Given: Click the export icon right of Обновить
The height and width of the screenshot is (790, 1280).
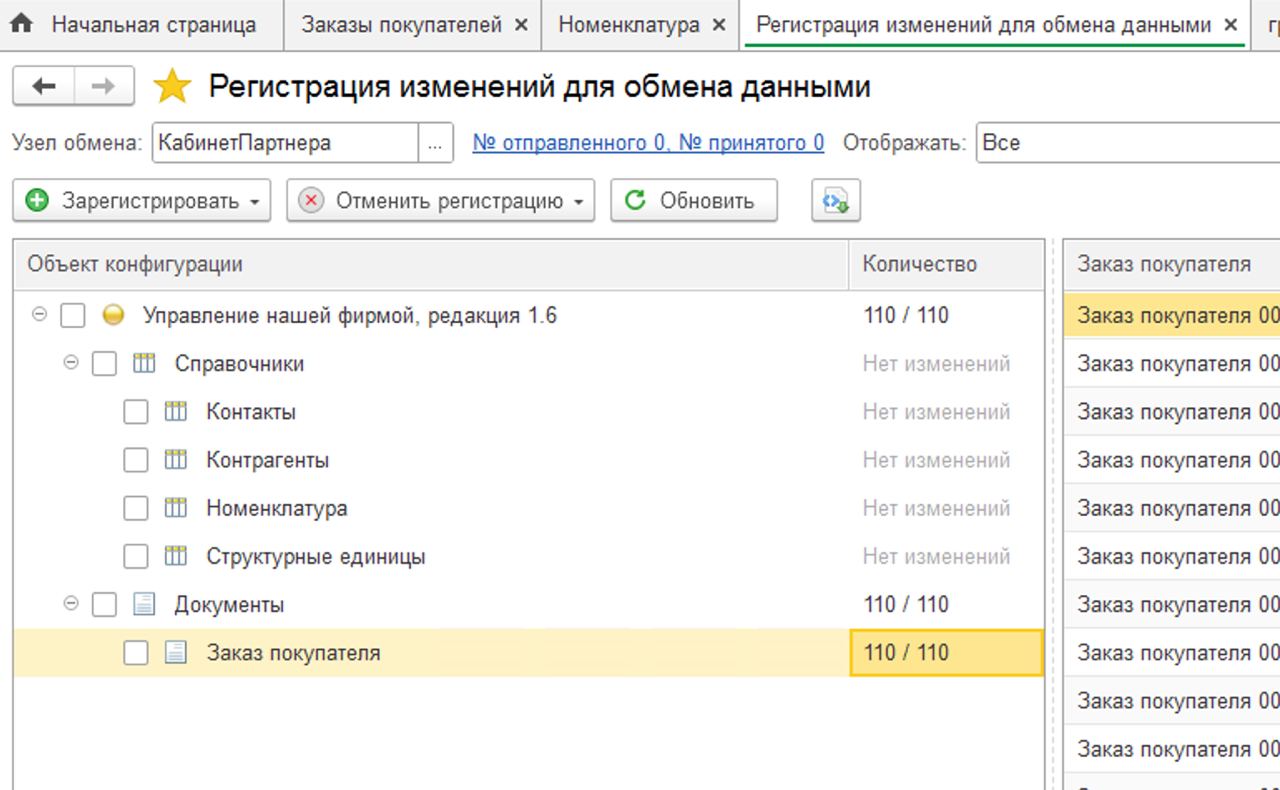Looking at the screenshot, I should tap(835, 201).
